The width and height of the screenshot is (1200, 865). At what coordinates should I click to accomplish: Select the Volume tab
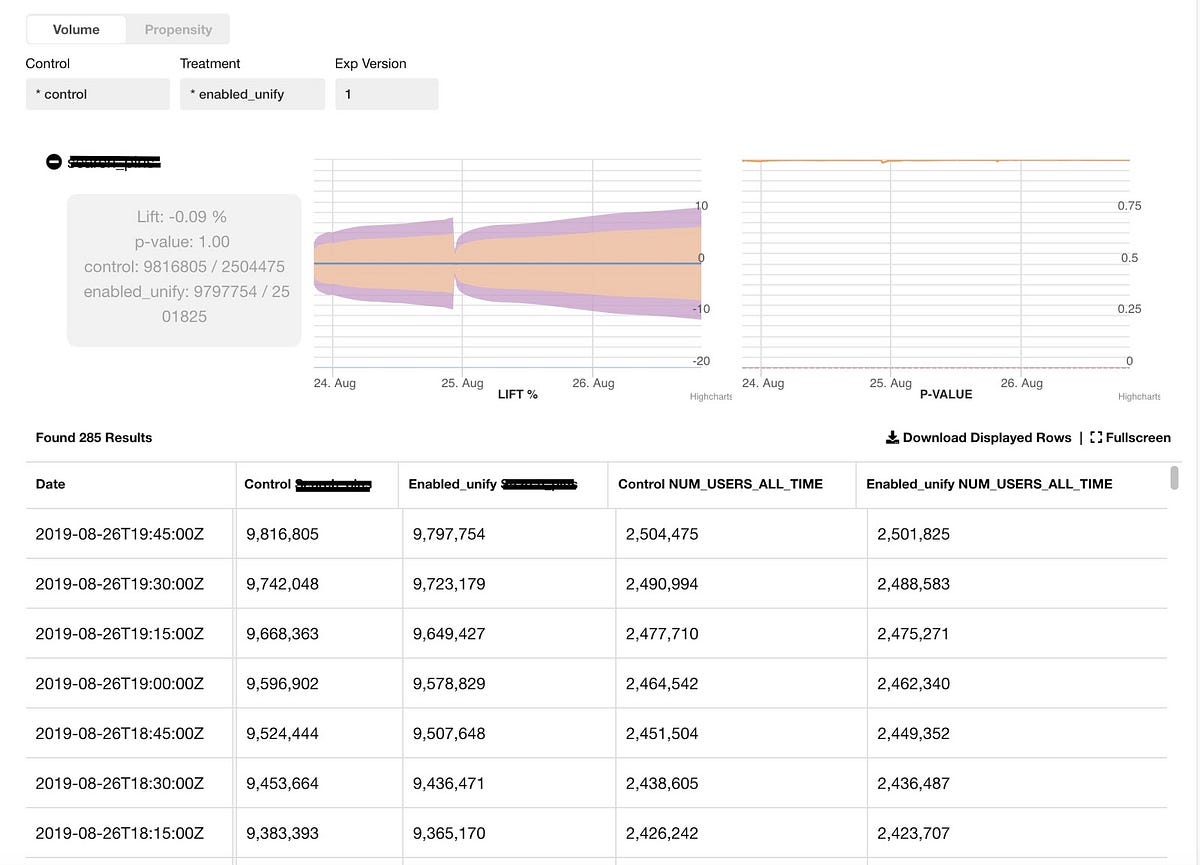click(x=75, y=29)
